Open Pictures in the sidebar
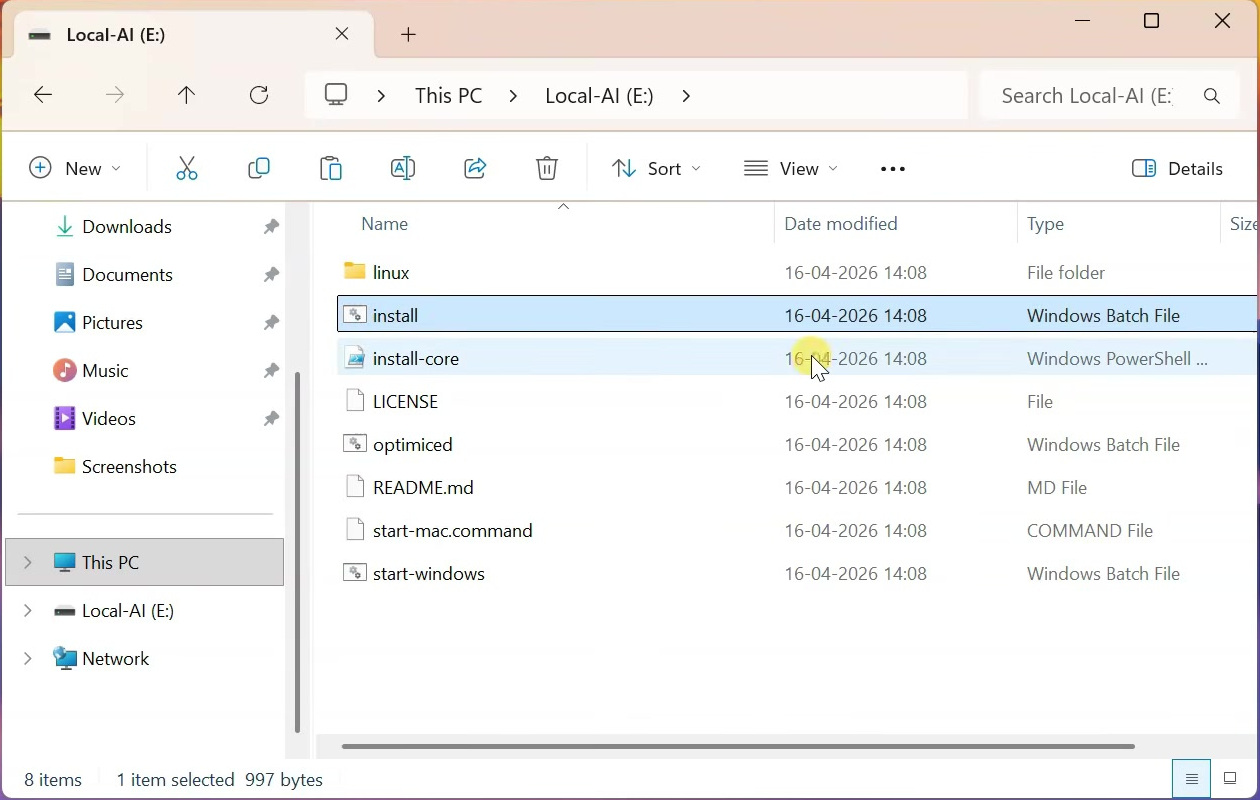This screenshot has width=1260, height=800. [112, 323]
